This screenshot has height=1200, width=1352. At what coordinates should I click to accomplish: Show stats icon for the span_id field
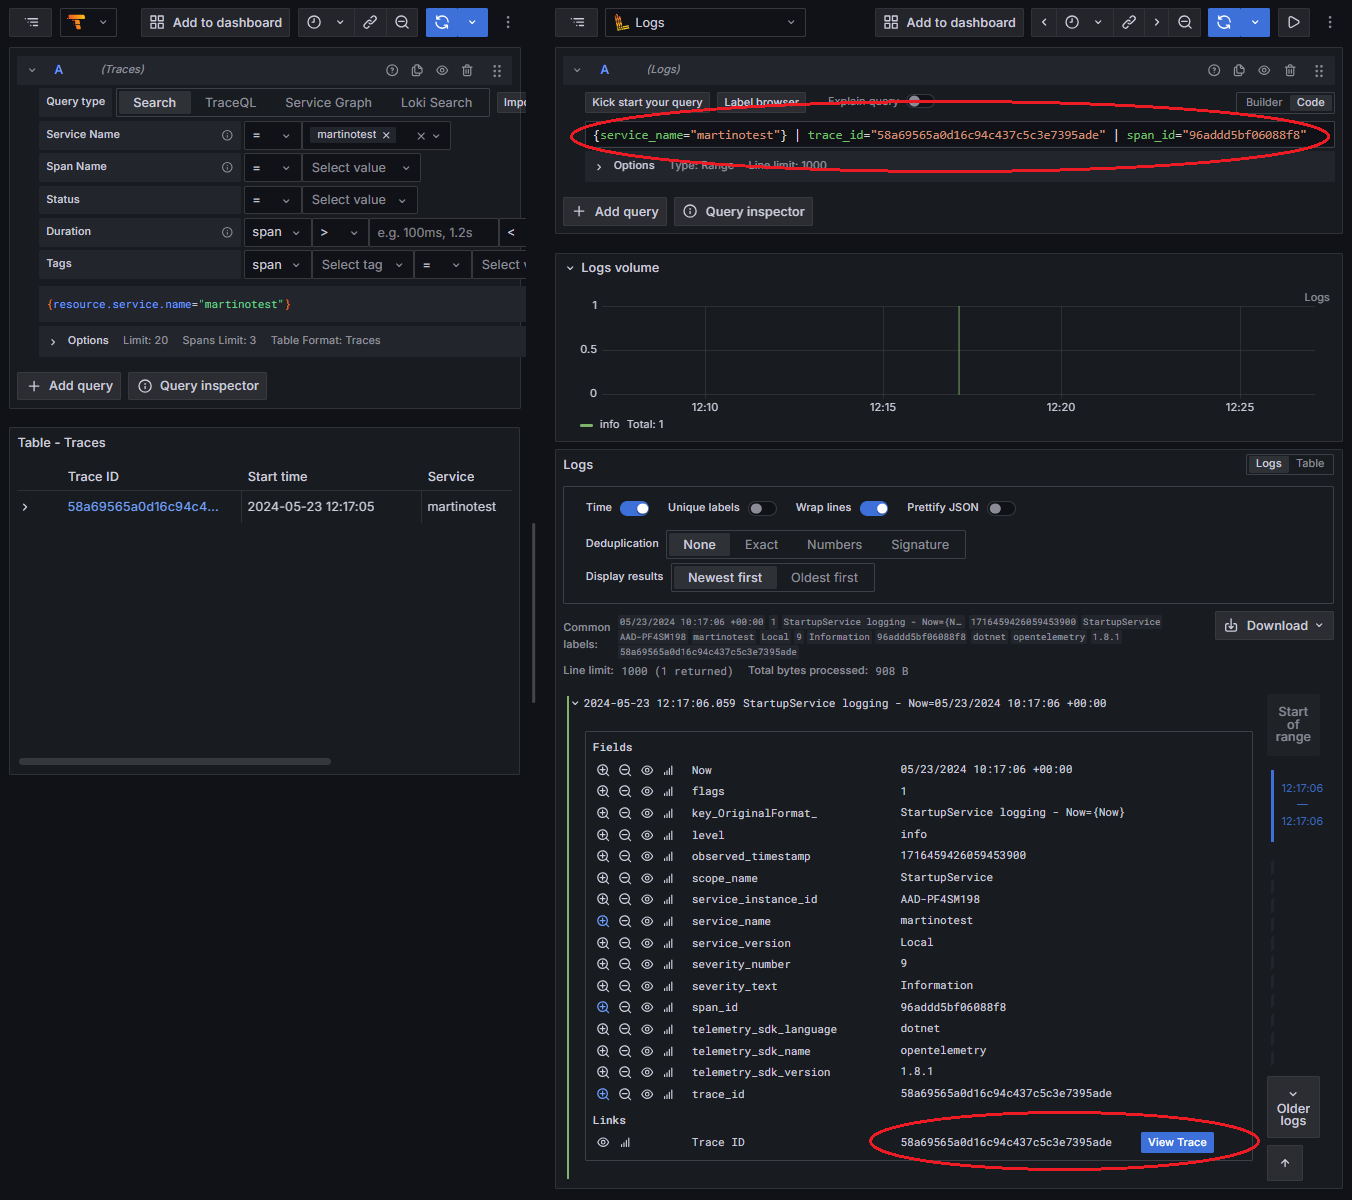point(668,1008)
